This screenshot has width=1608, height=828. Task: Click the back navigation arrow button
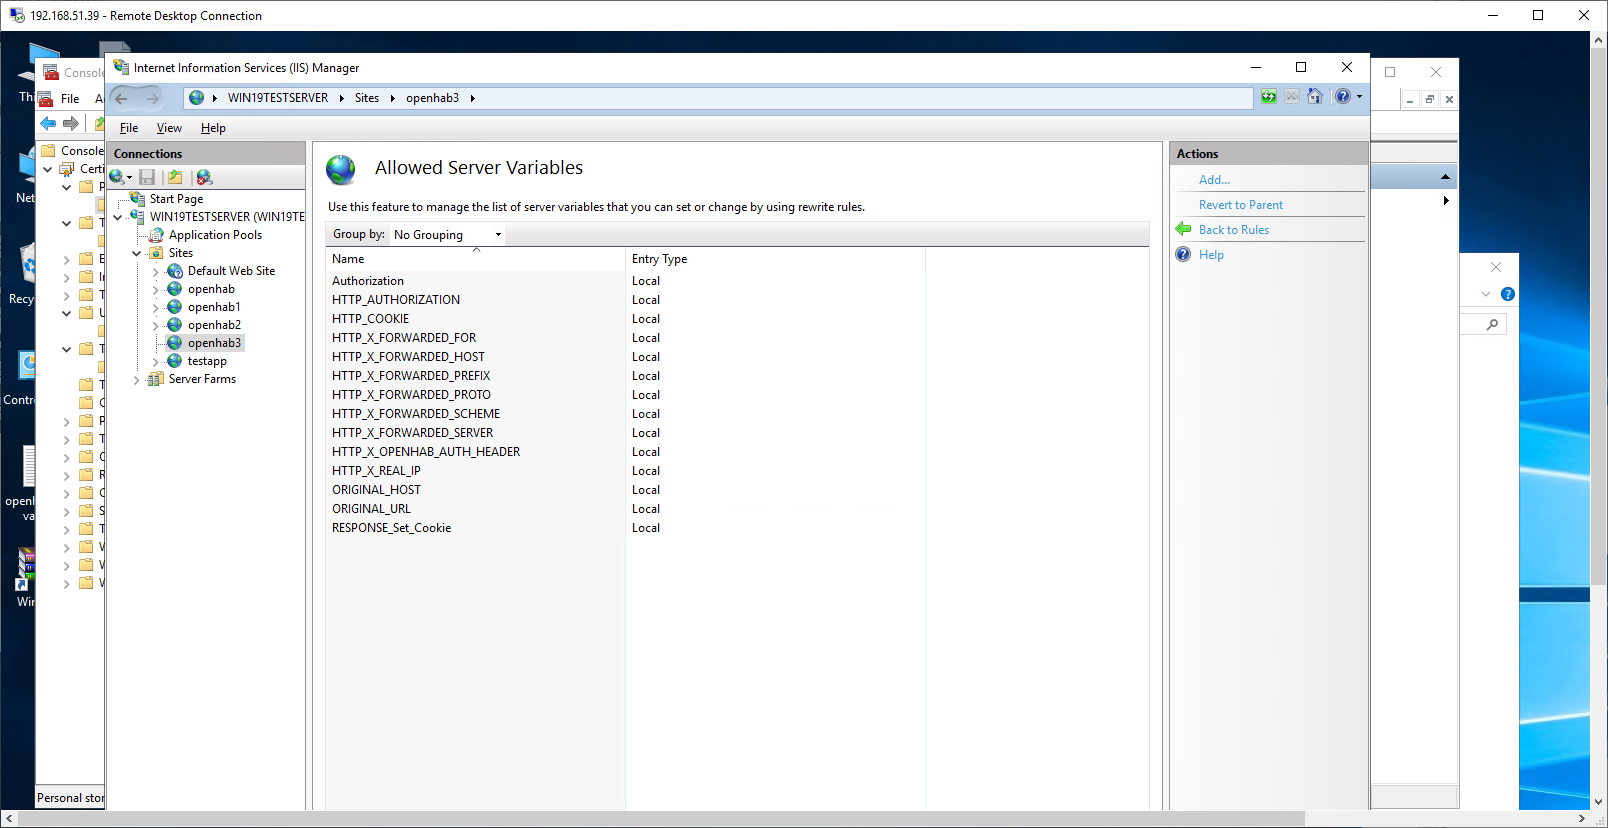pyautogui.click(x=122, y=98)
